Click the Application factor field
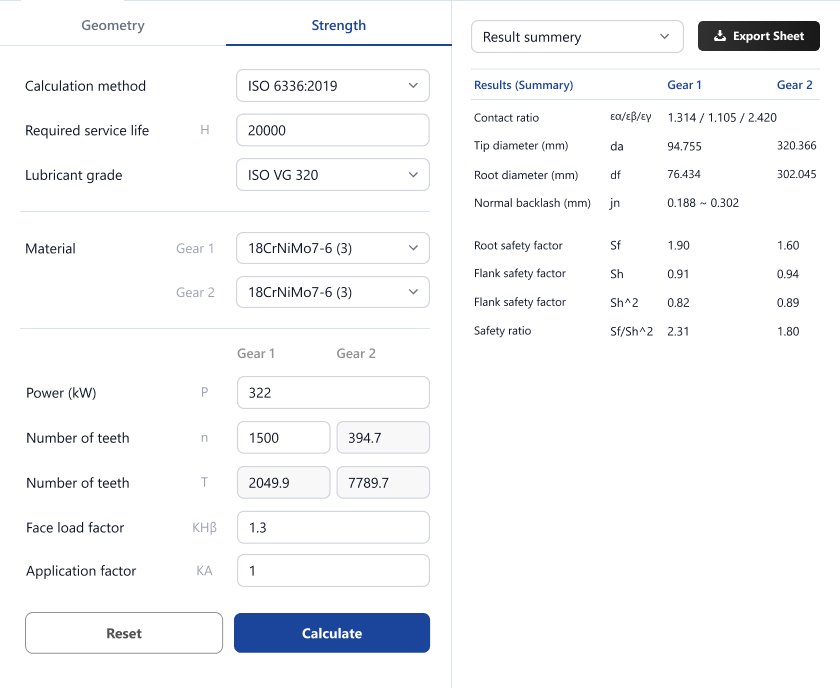 tap(333, 571)
